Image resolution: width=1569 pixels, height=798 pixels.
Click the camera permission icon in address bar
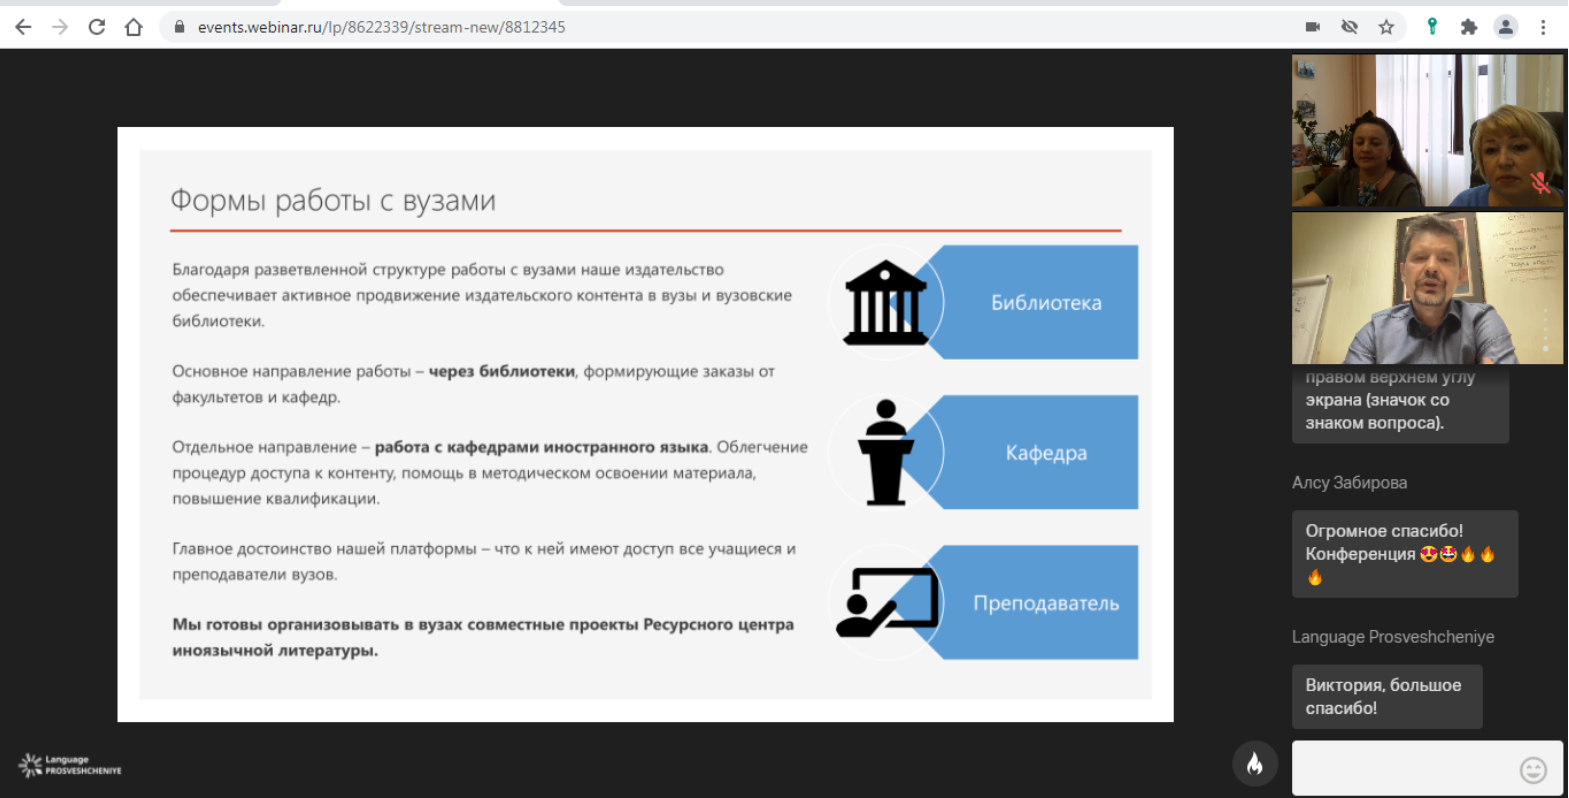[1312, 27]
